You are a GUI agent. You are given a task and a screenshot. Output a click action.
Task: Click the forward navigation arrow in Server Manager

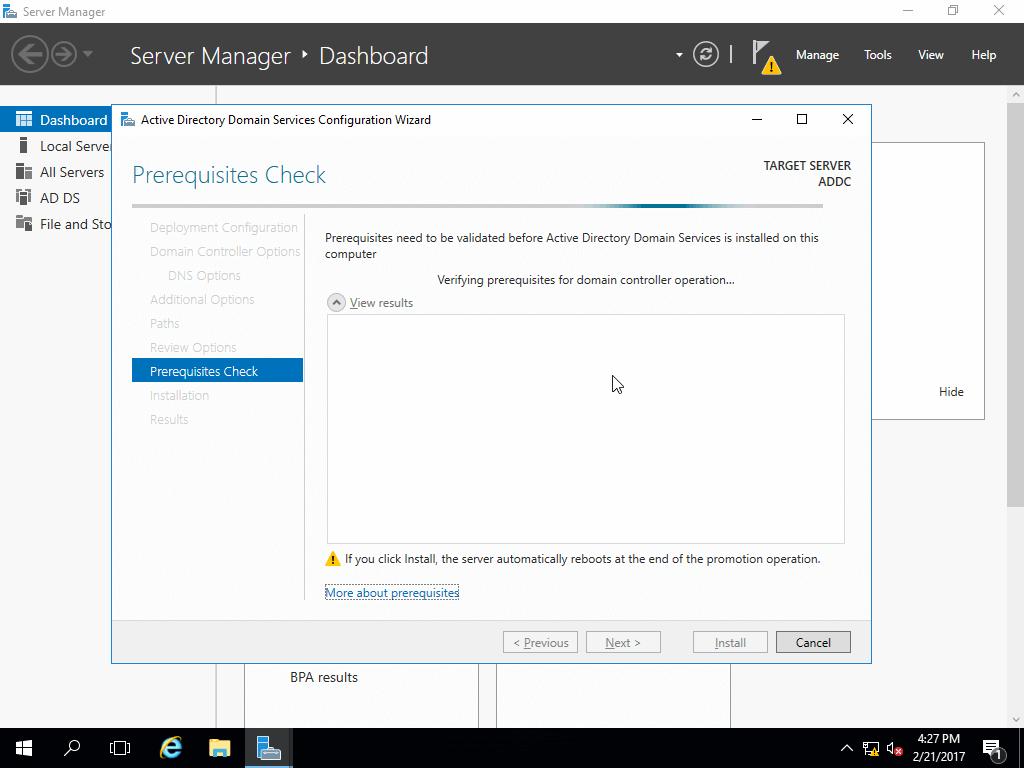tap(64, 54)
